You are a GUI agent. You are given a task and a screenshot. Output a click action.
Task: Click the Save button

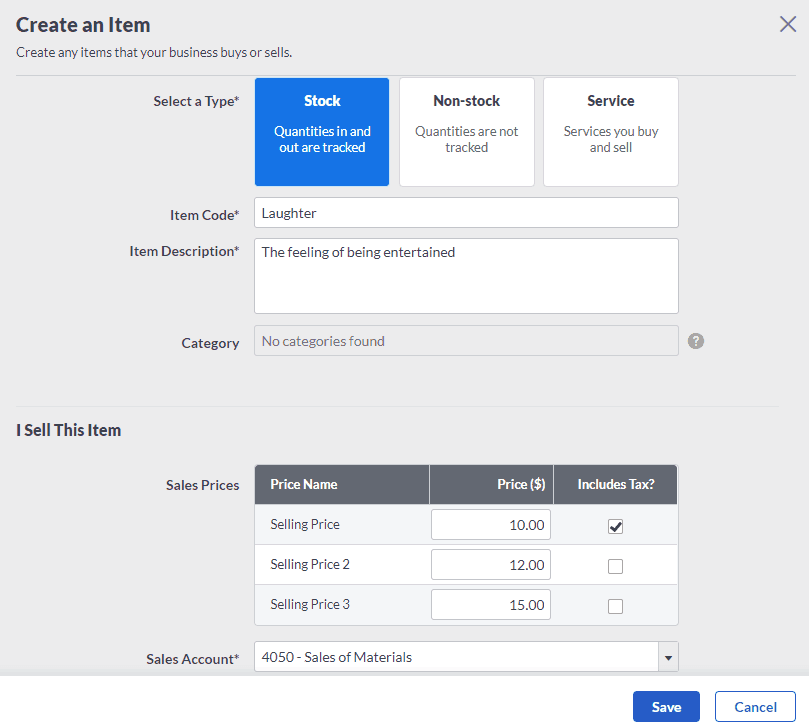666,707
